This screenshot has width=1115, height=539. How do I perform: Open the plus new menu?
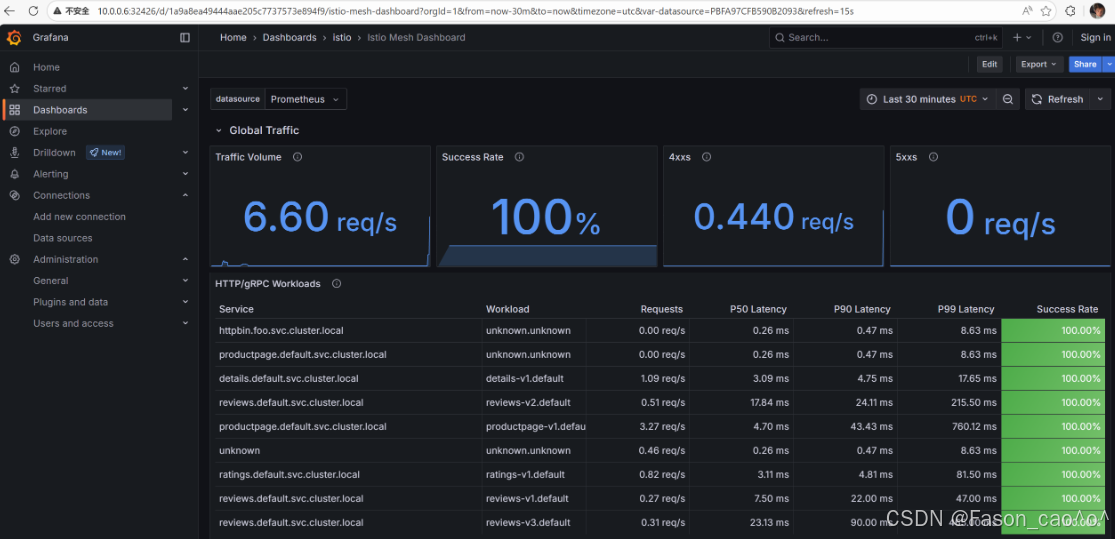1023,38
